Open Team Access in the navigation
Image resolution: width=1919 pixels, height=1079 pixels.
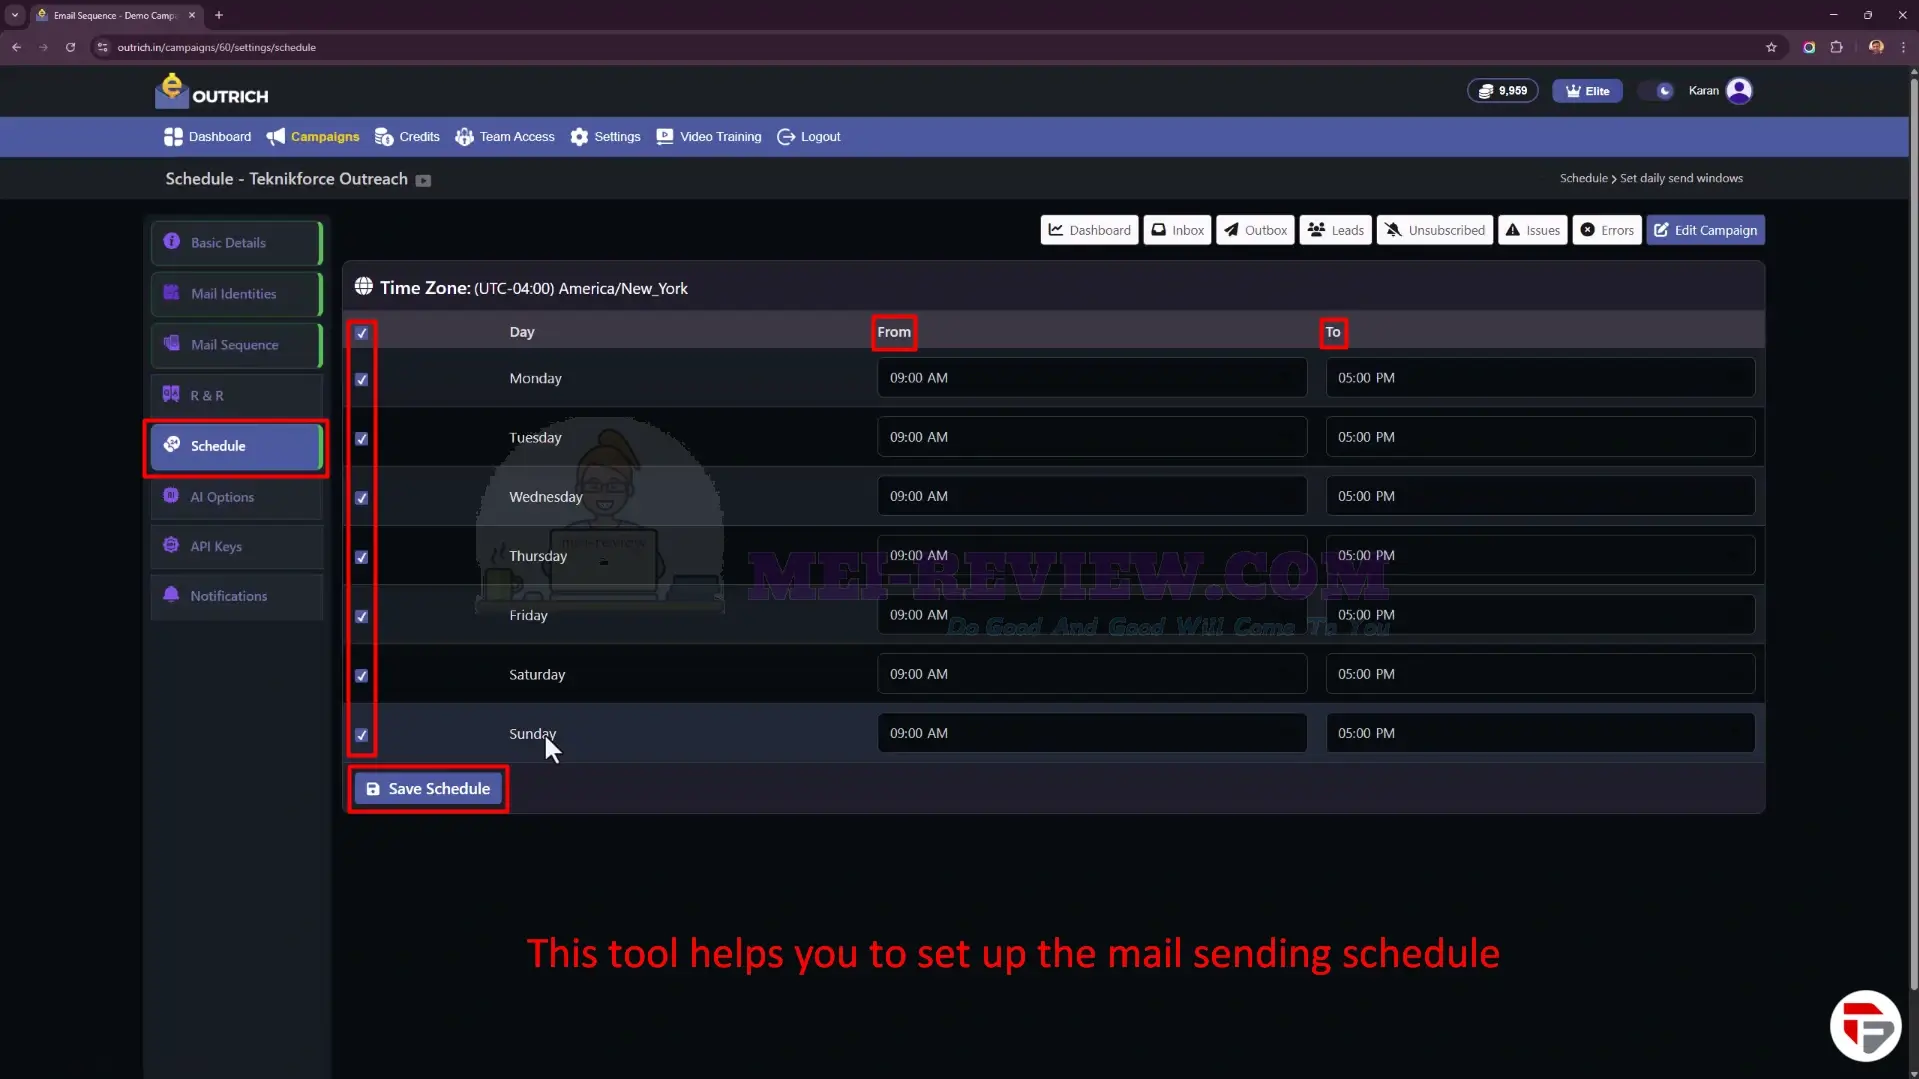click(x=505, y=137)
